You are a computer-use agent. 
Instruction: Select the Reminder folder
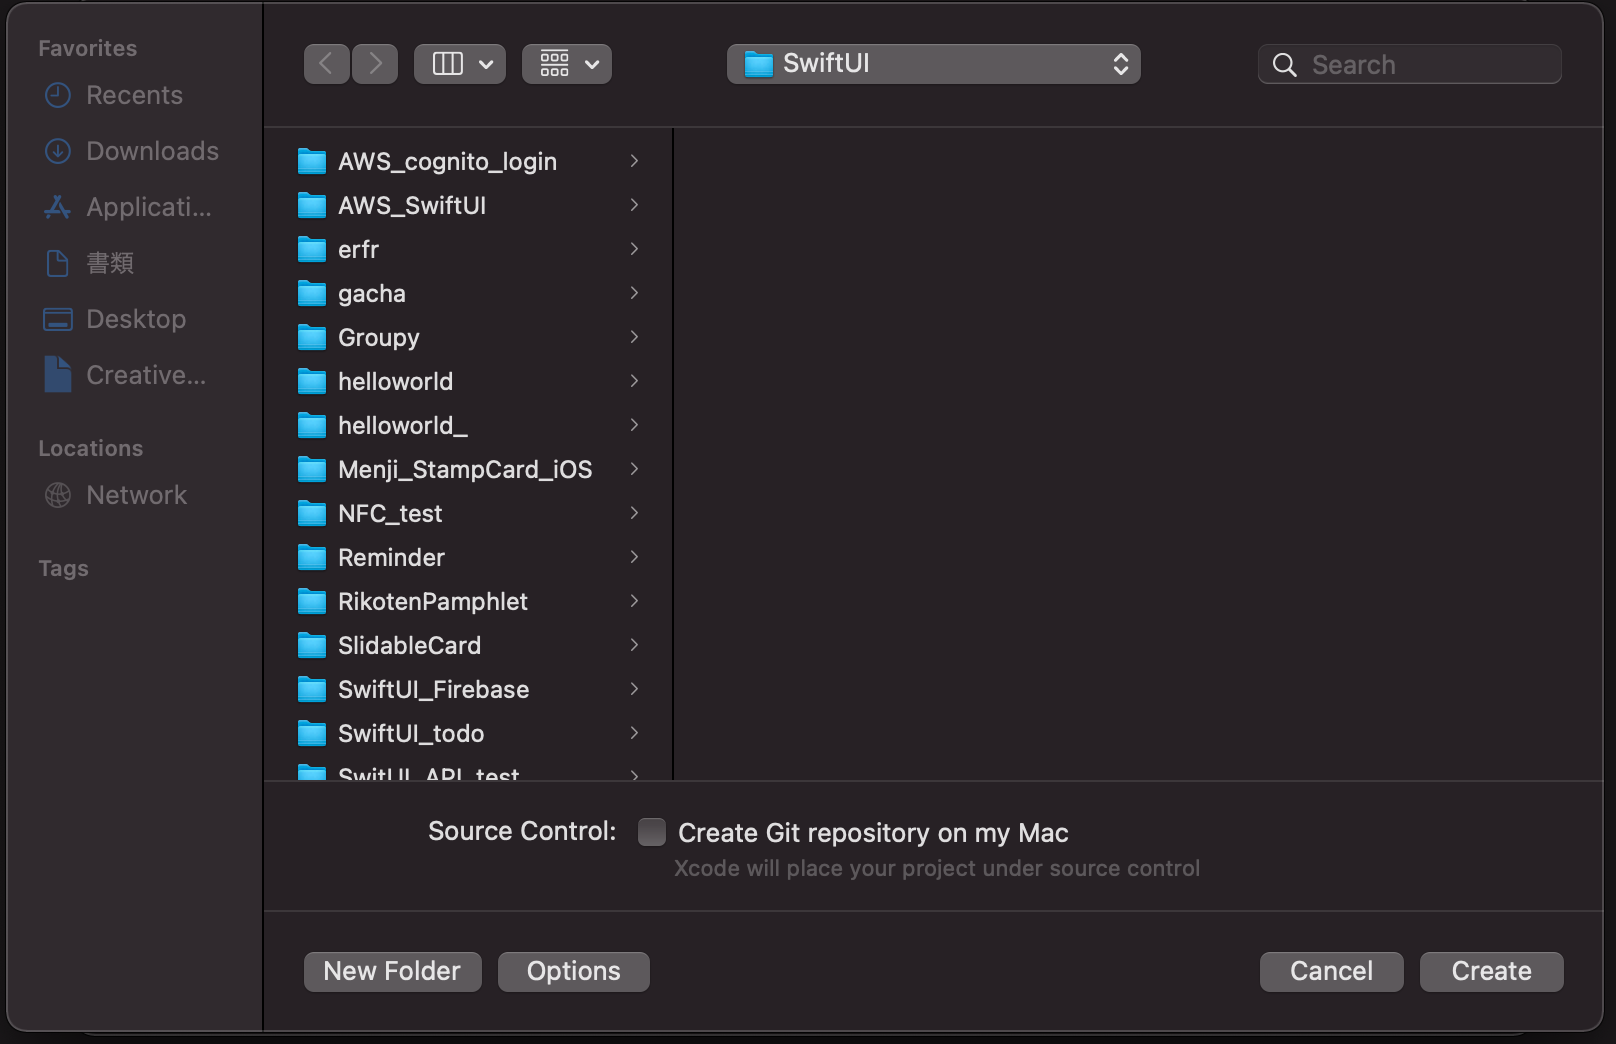(x=468, y=557)
